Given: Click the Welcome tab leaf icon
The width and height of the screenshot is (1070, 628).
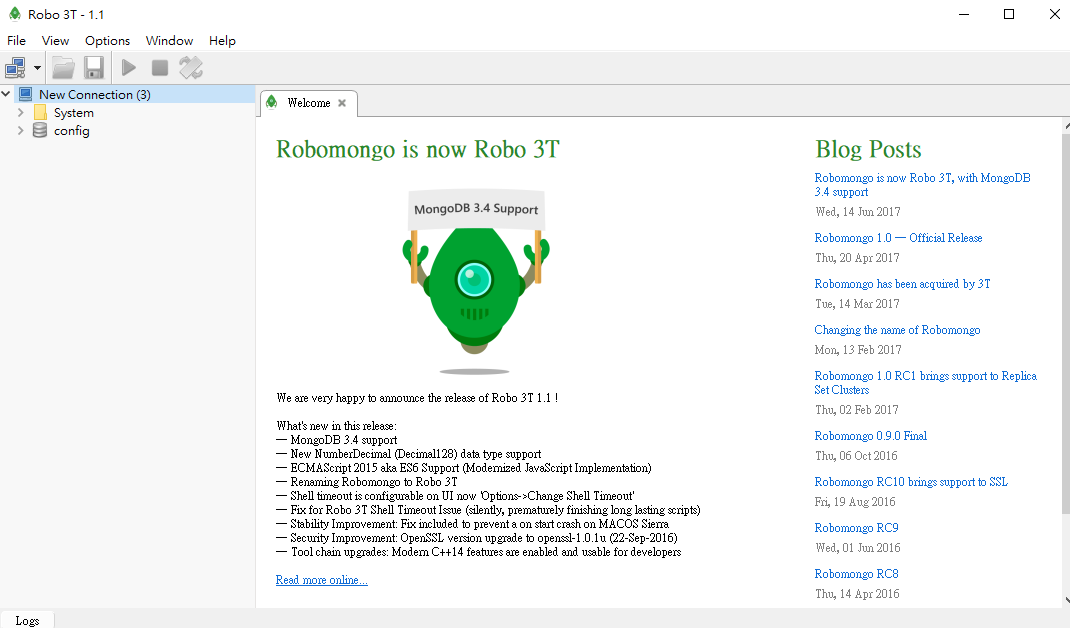Looking at the screenshot, I should [272, 102].
